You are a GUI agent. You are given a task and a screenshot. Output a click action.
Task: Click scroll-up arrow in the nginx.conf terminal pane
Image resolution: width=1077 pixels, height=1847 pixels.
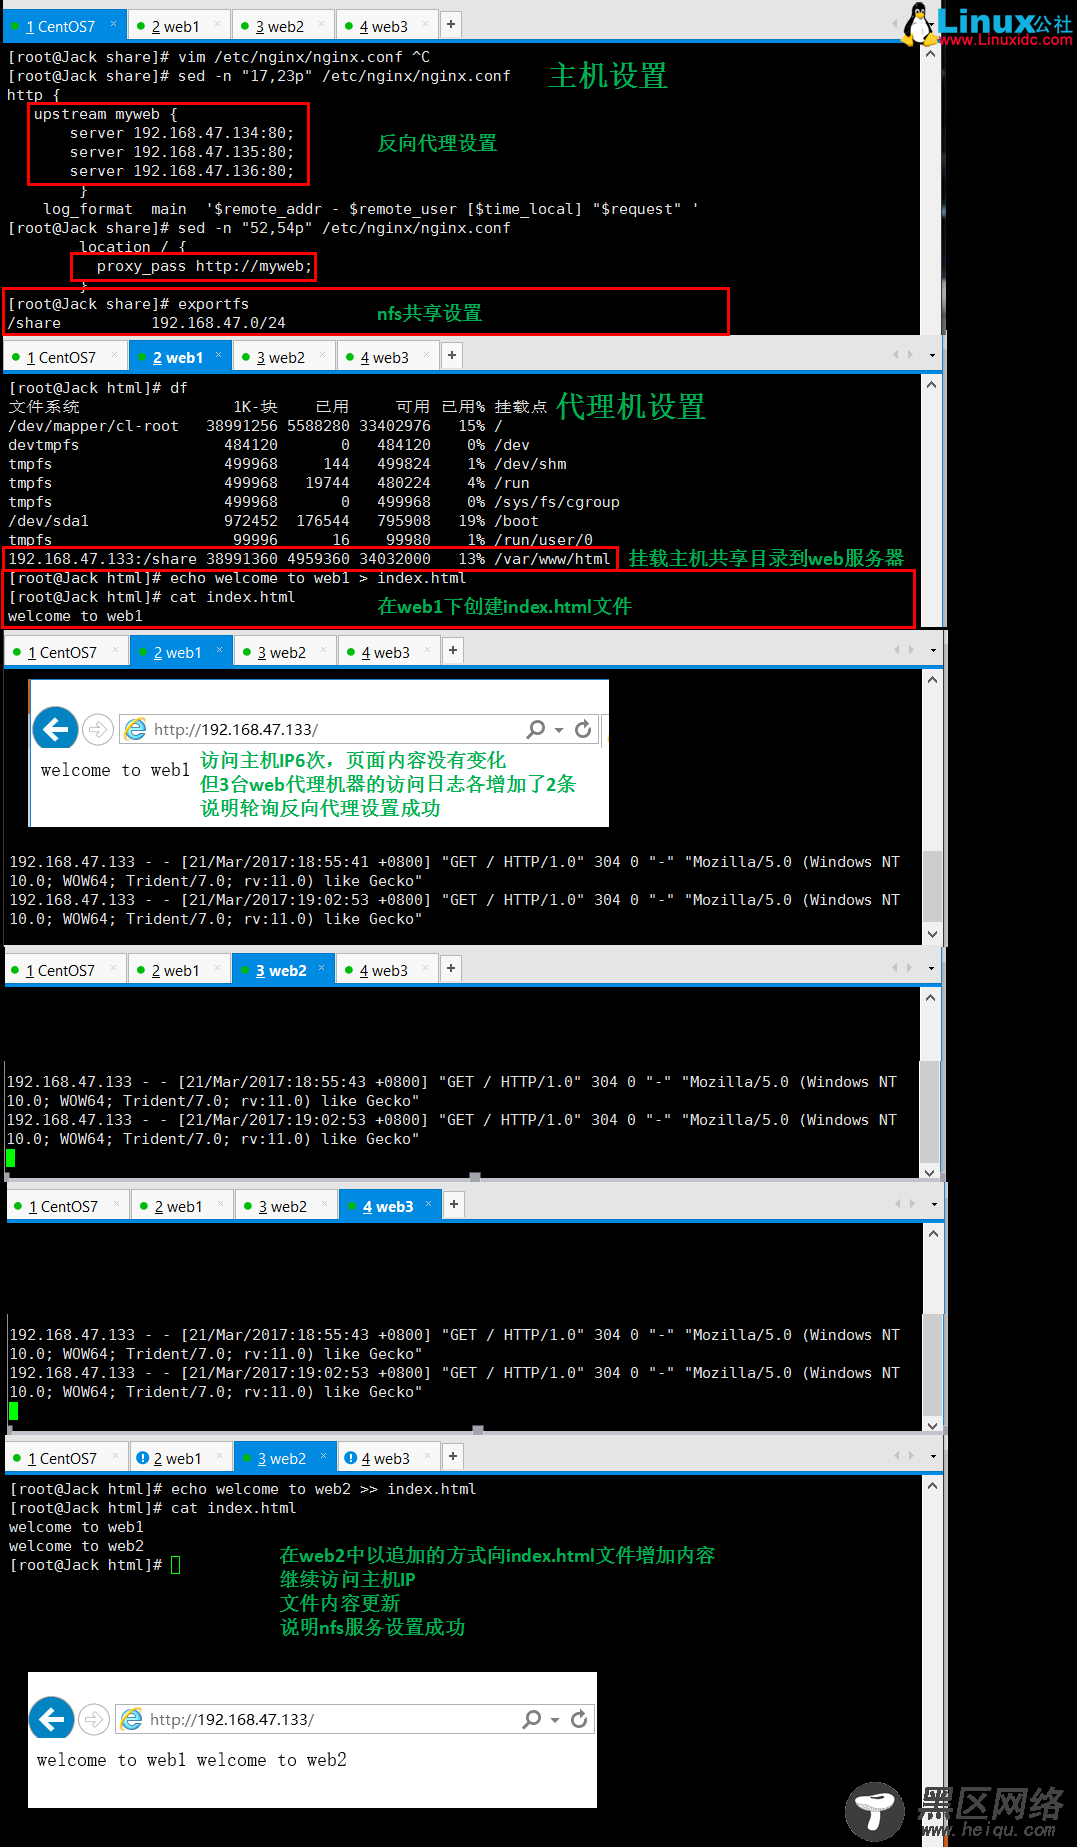931,53
